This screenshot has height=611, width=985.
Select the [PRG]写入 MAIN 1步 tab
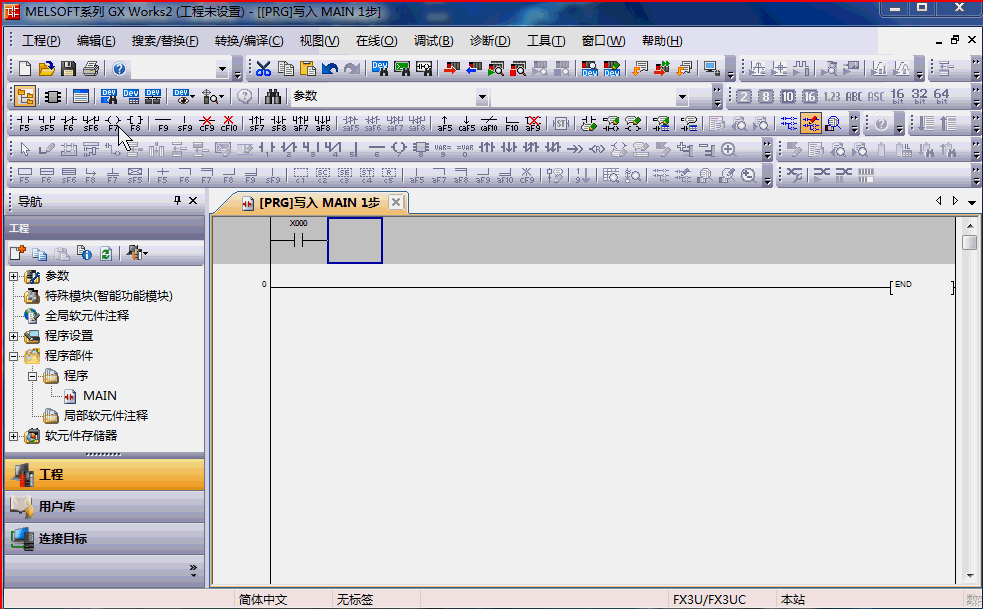[312, 203]
